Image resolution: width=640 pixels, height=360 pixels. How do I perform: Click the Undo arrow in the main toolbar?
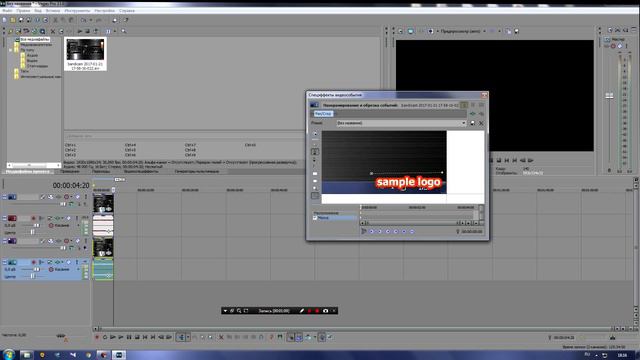click(x=84, y=20)
